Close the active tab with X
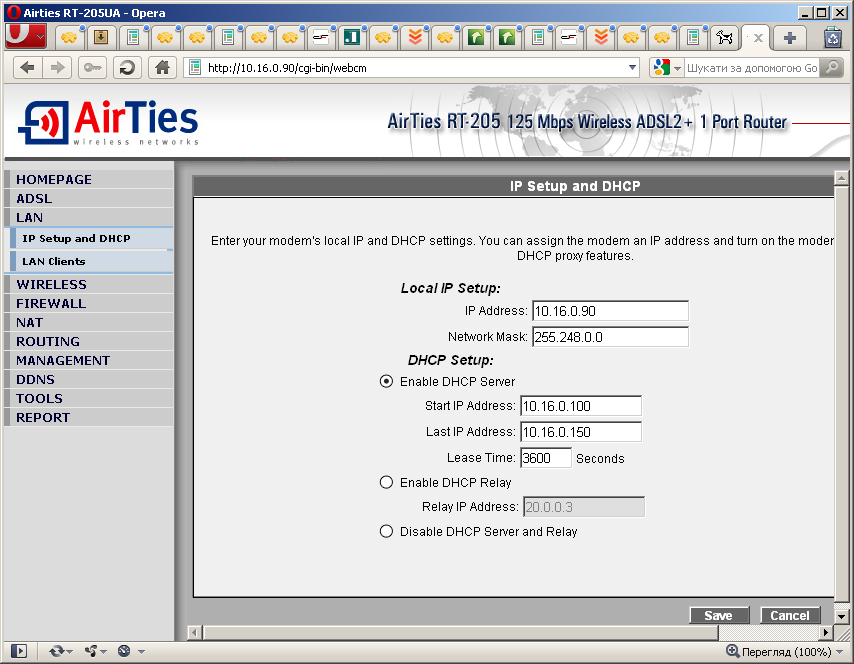This screenshot has width=854, height=664. pos(758,38)
